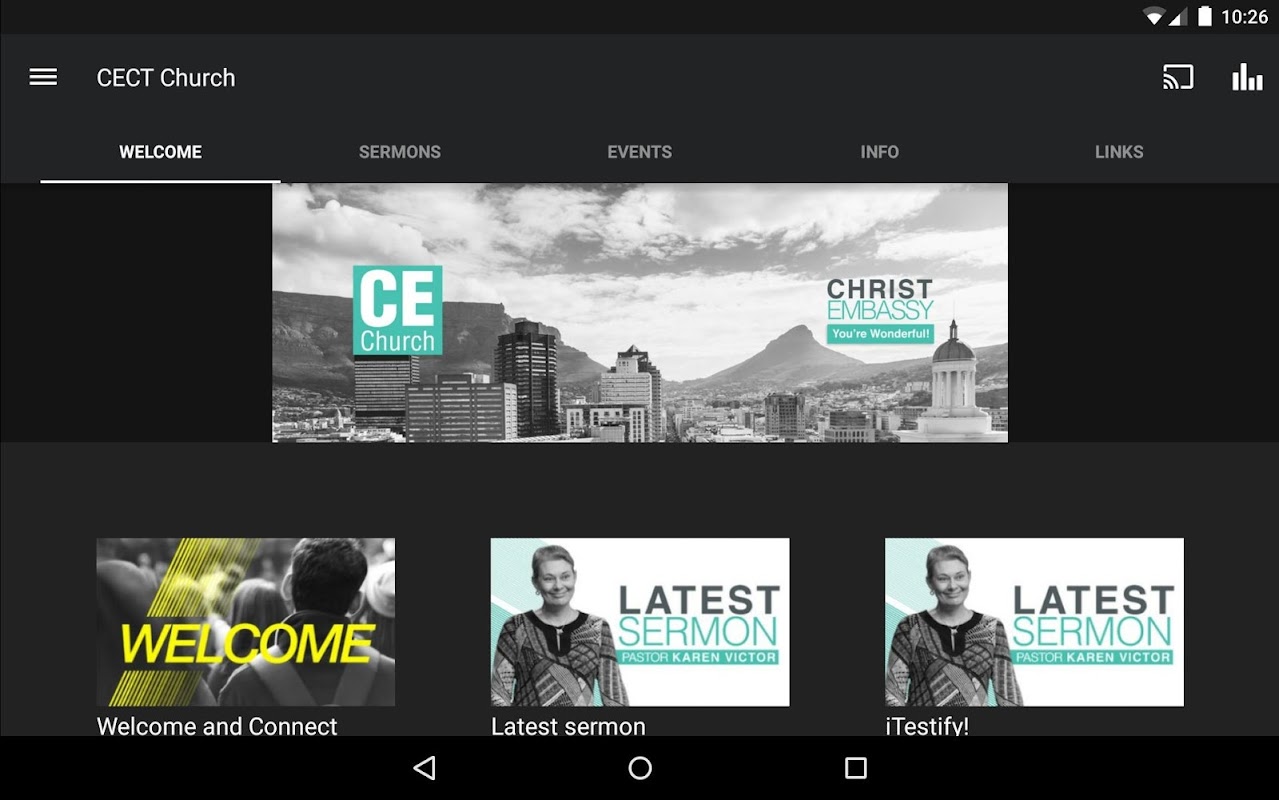Screen dimensions: 1279x800
Task: Switch to the EVENTS tab
Action: 640,152
